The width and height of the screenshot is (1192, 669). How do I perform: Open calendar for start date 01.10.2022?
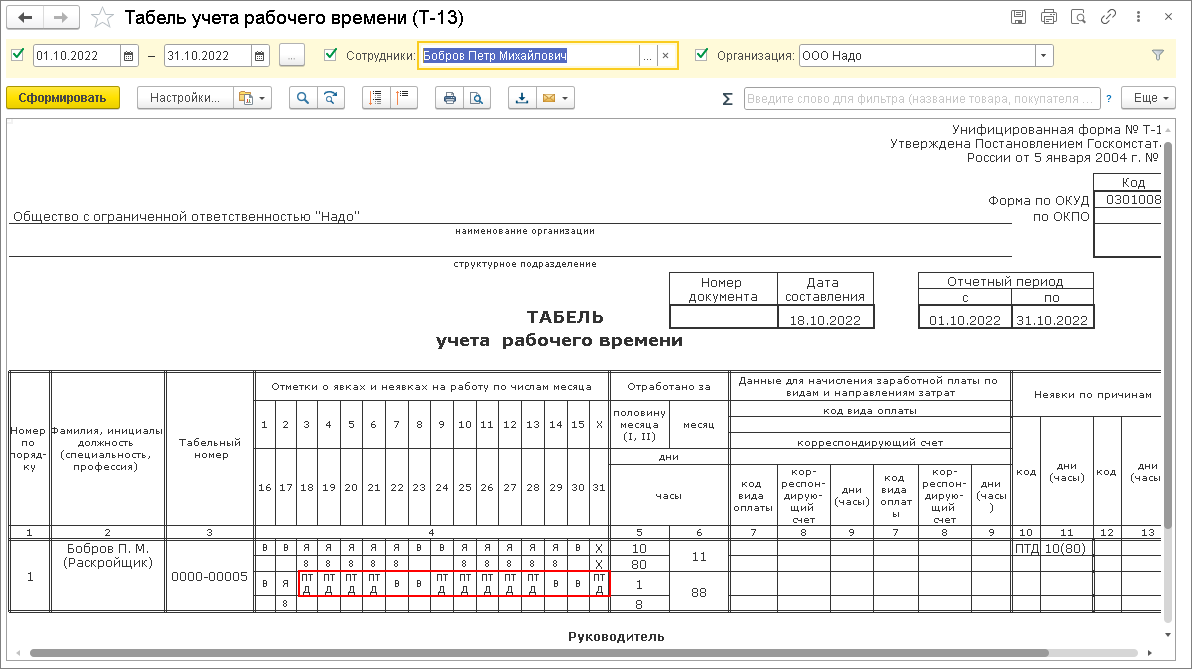point(128,55)
